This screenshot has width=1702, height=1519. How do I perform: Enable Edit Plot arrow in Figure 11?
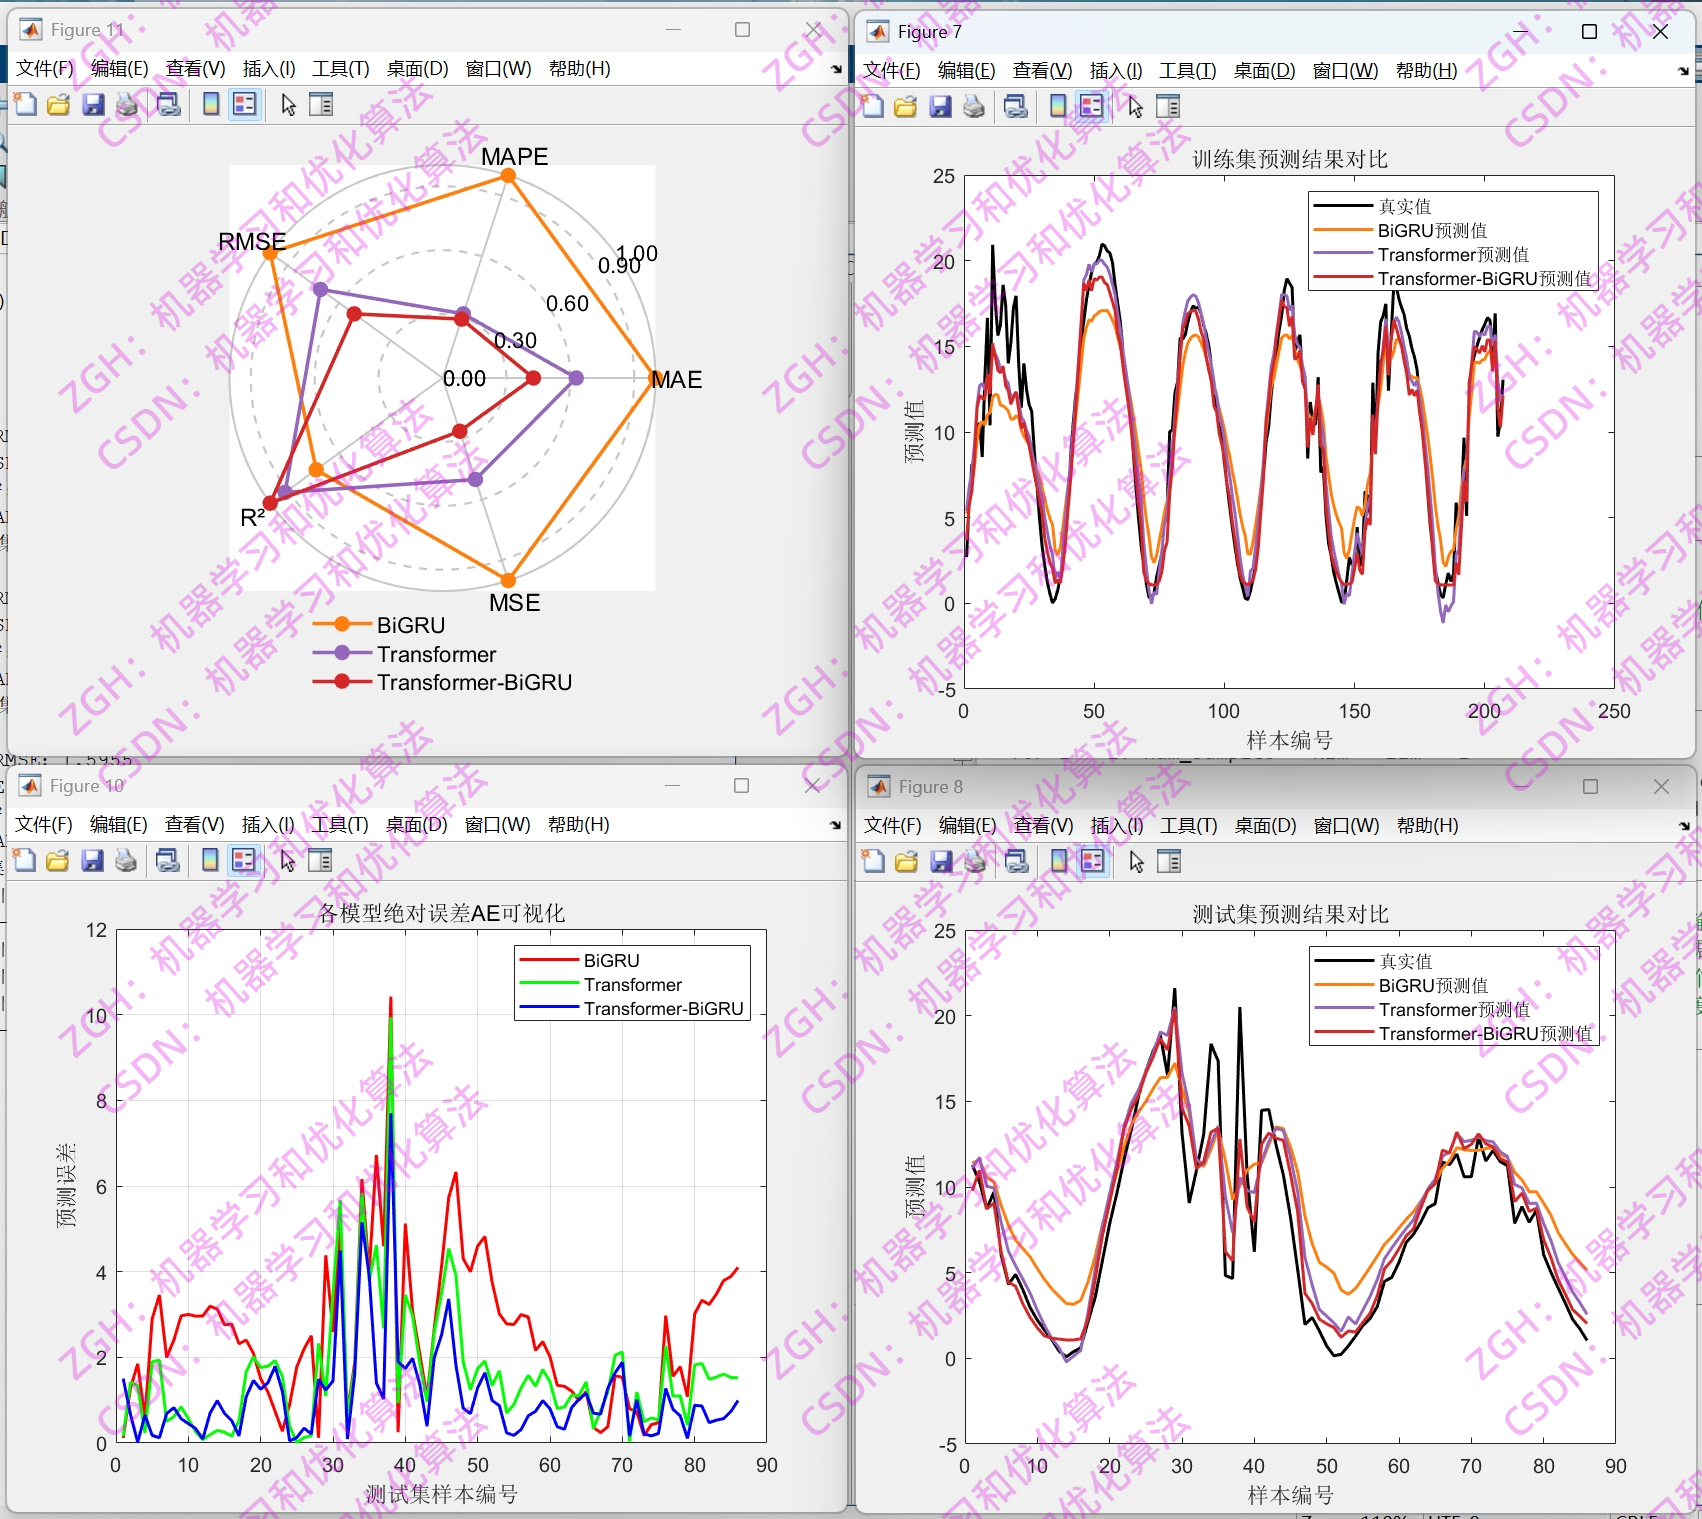288,104
